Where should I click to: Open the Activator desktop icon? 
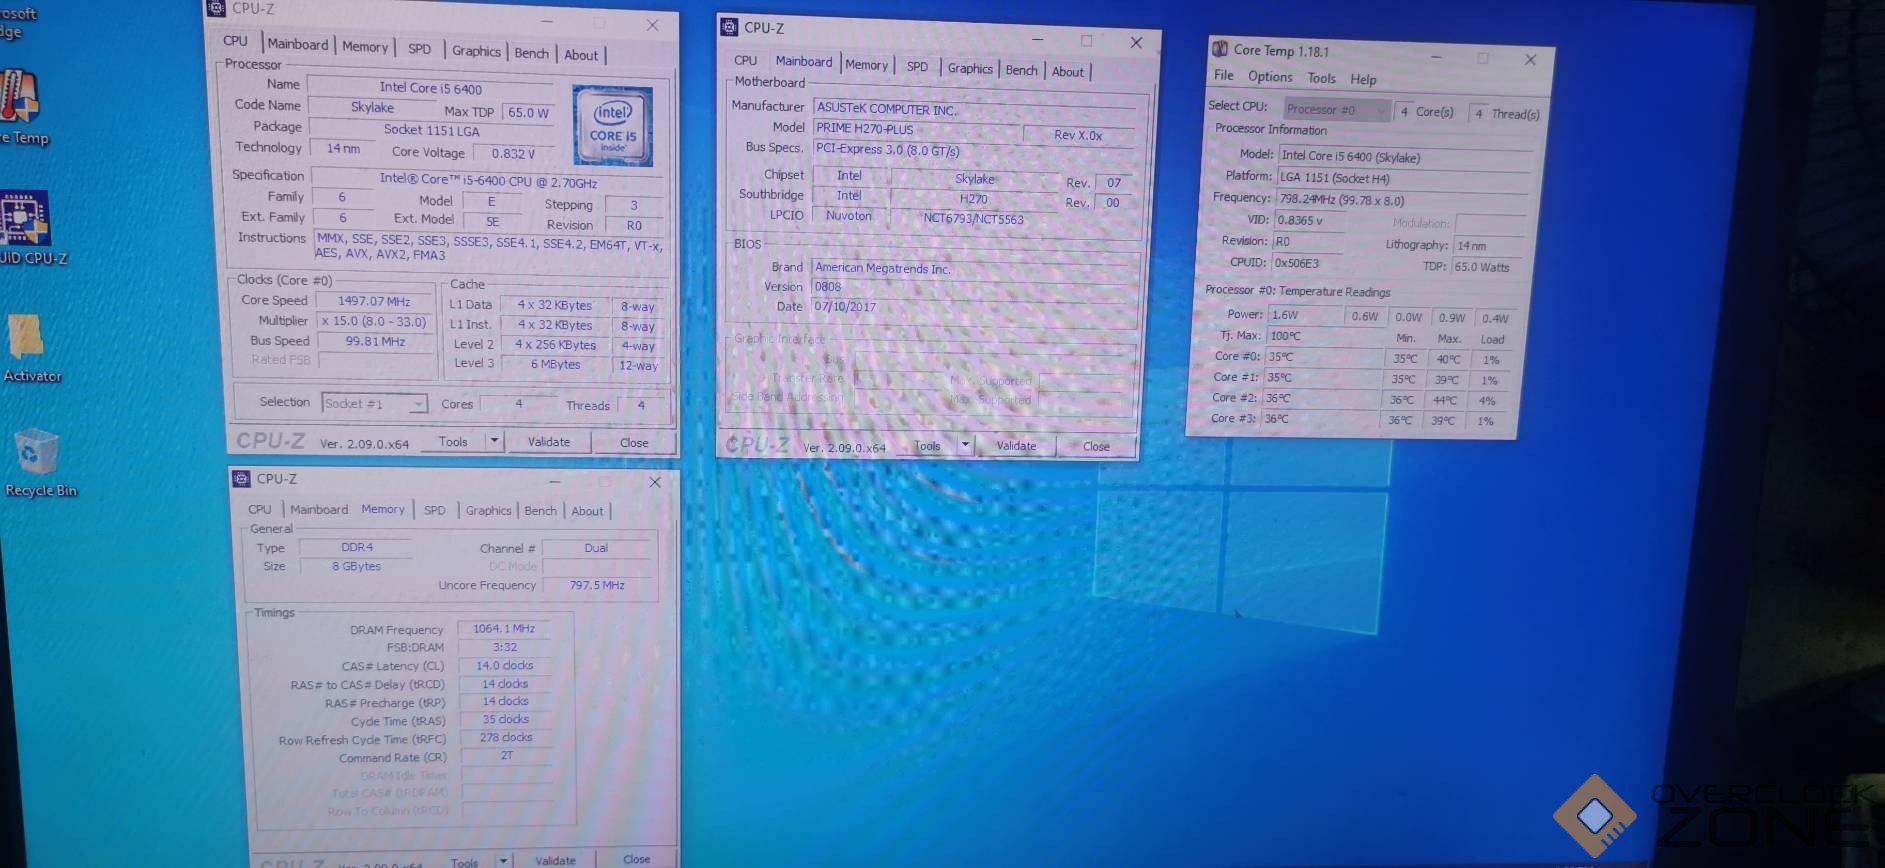click(31, 348)
